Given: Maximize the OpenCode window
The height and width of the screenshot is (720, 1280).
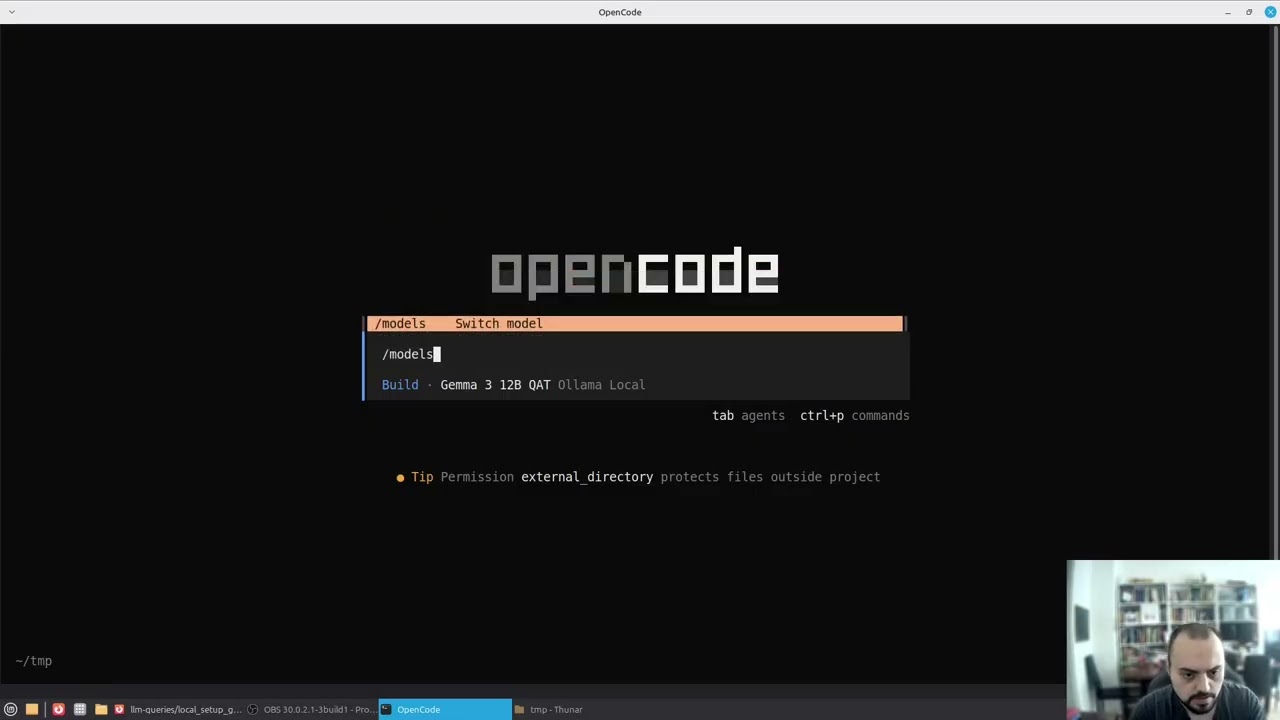Looking at the screenshot, I should (1249, 12).
